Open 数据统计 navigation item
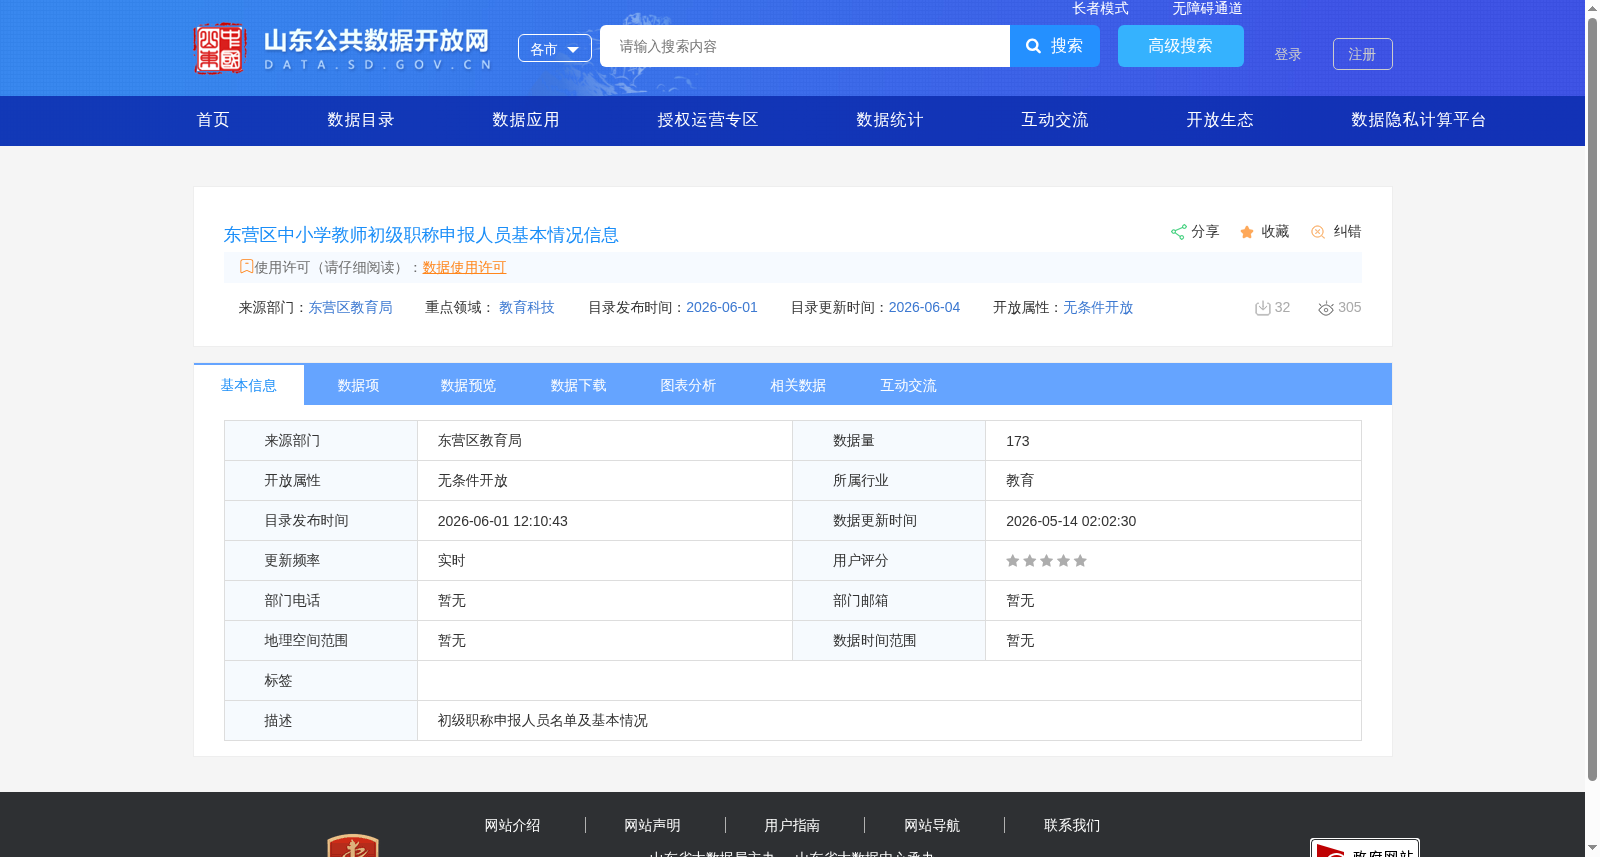 (x=890, y=120)
